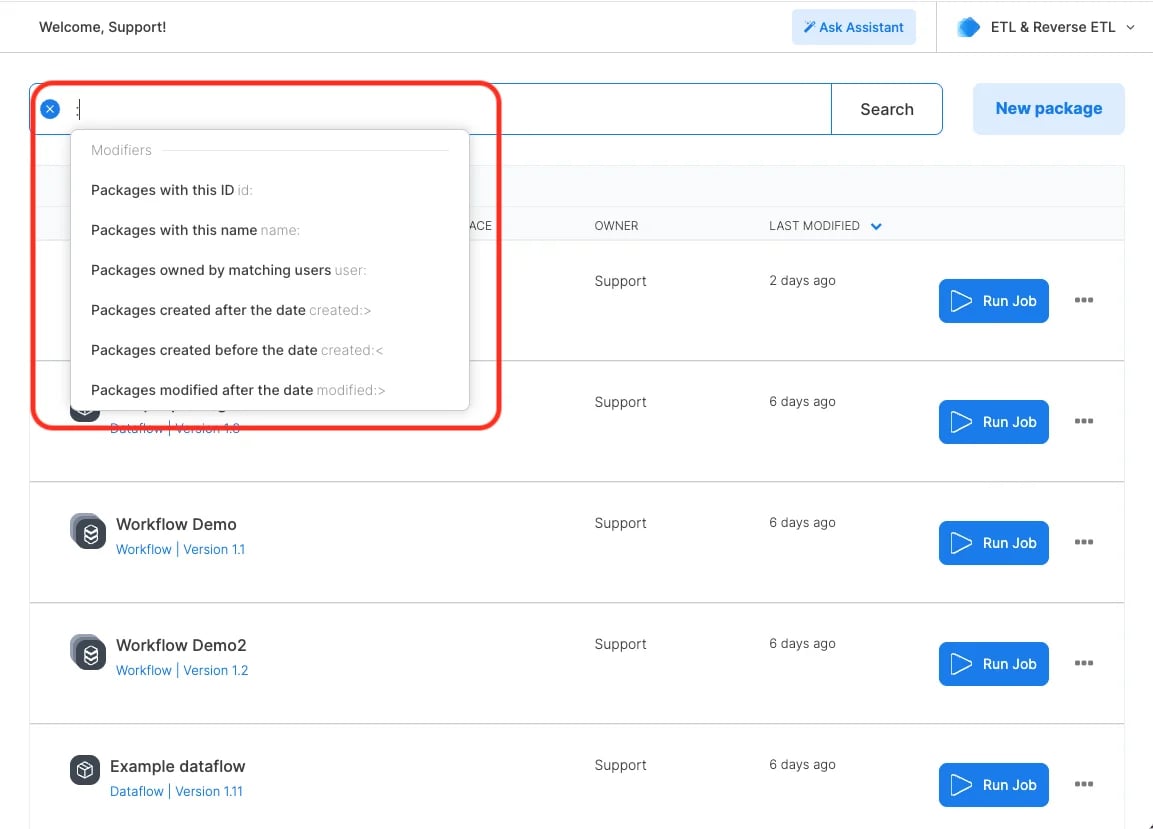Click the Example dataflow package icon
This screenshot has width=1153, height=829.
[85, 770]
